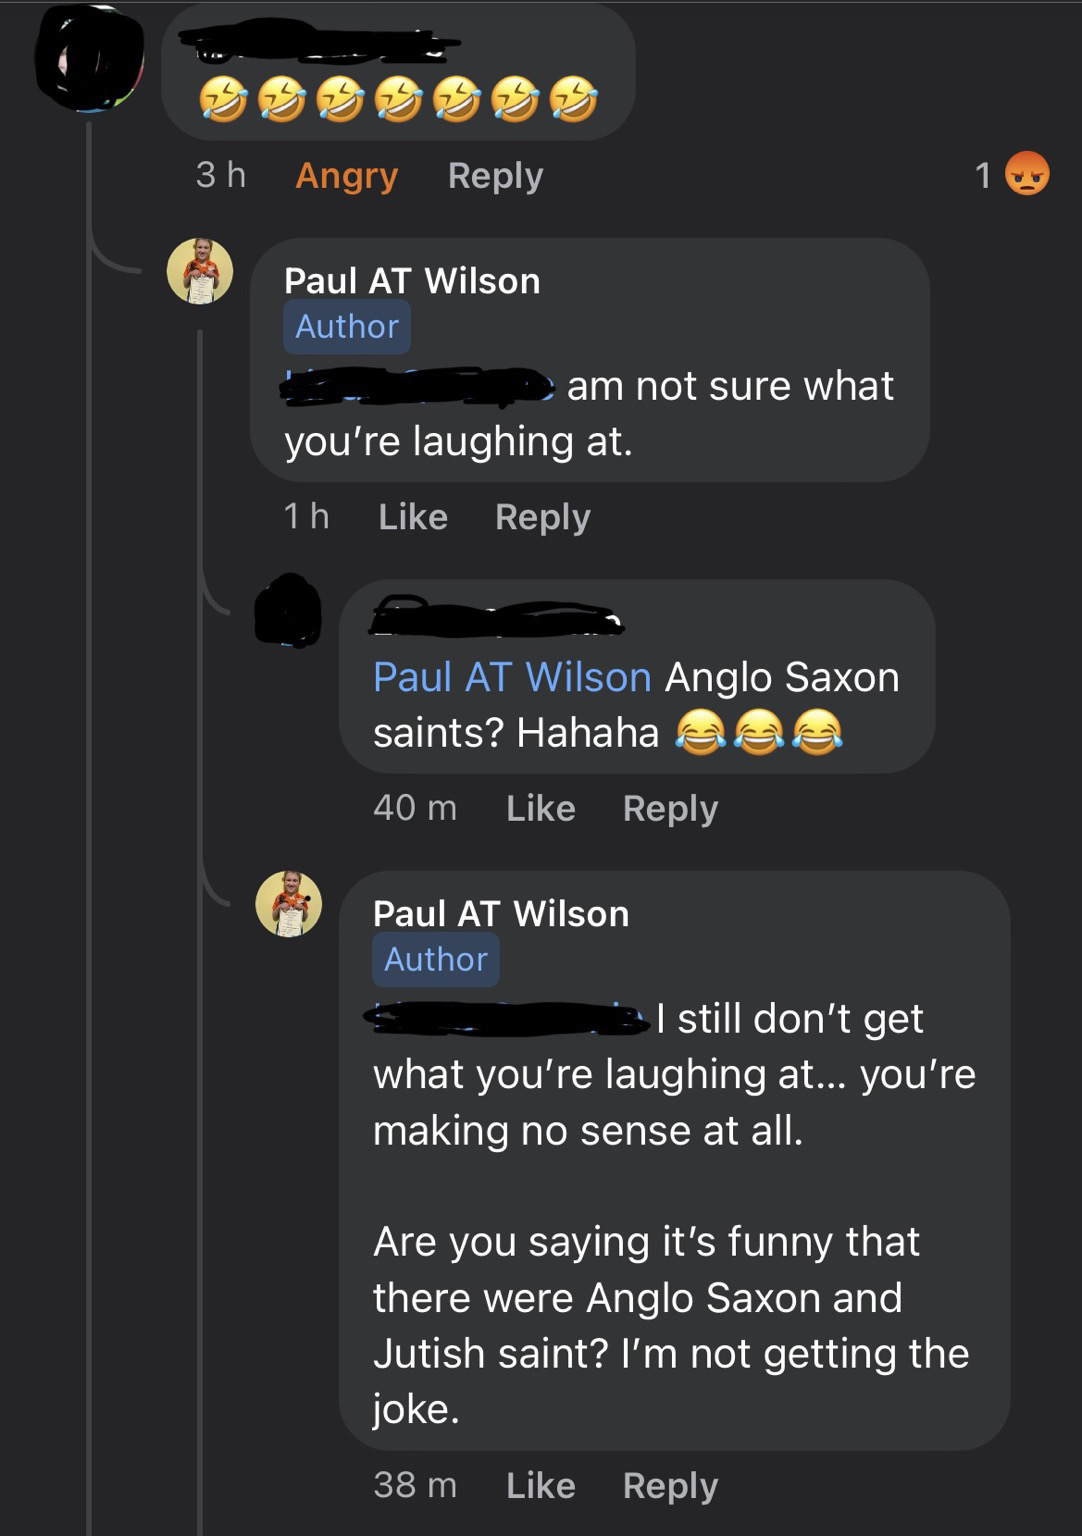1082x1536 pixels.
Task: Click the angry face reaction icon with count 1
Action: 1027,174
